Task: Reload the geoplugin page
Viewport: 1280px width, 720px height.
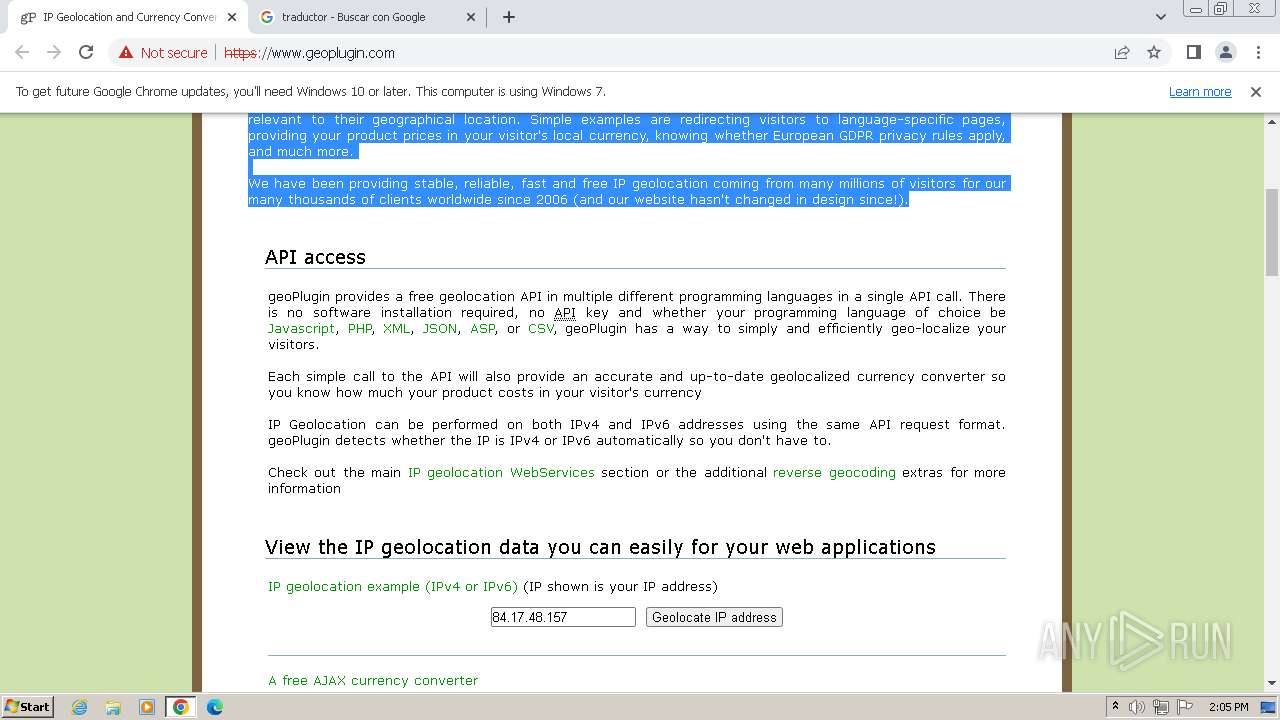Action: tap(86, 52)
